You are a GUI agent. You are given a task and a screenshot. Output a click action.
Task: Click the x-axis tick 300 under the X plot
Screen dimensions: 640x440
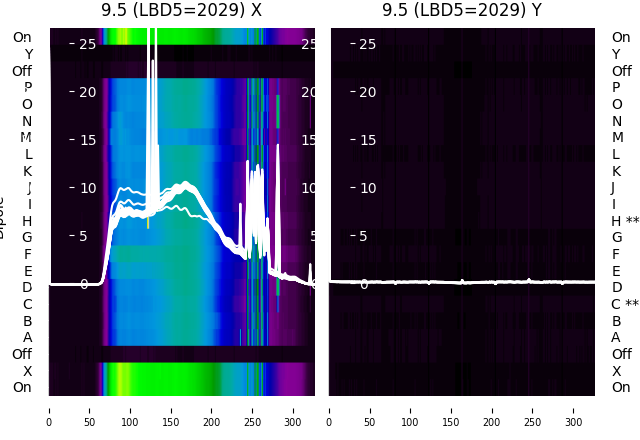click(x=293, y=422)
